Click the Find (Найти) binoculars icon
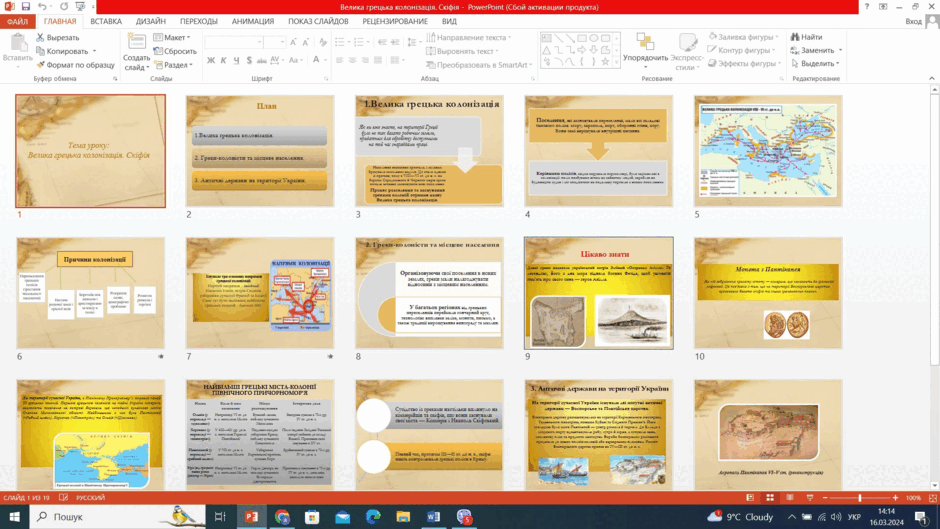The width and height of the screenshot is (940, 529). click(x=795, y=37)
